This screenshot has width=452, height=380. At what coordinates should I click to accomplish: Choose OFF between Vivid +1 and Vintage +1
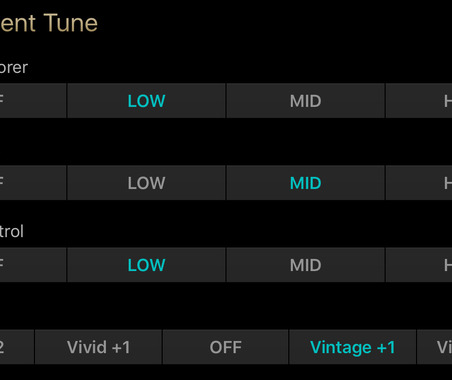225,347
